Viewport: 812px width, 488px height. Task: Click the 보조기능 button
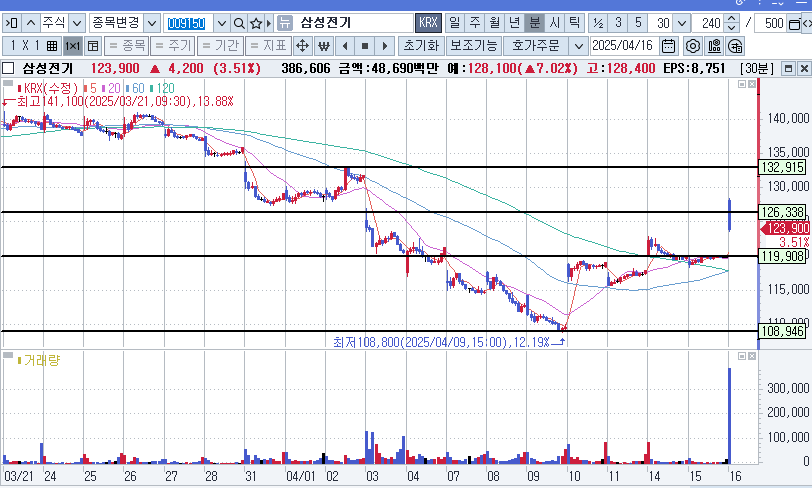(473, 46)
